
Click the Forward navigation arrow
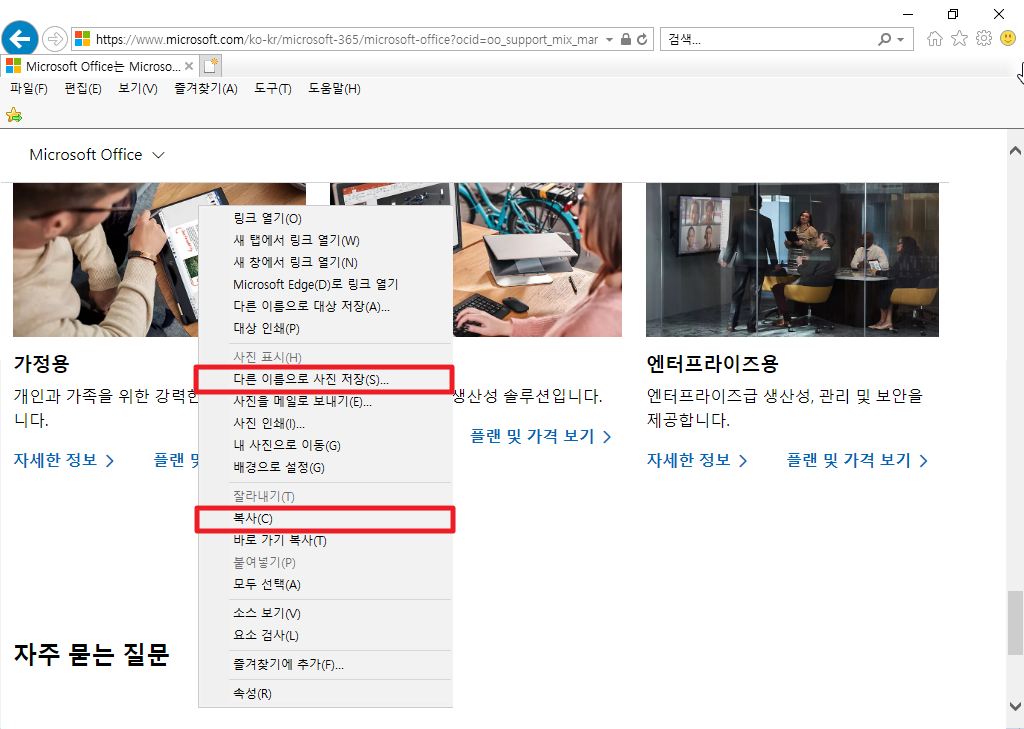click(55, 39)
